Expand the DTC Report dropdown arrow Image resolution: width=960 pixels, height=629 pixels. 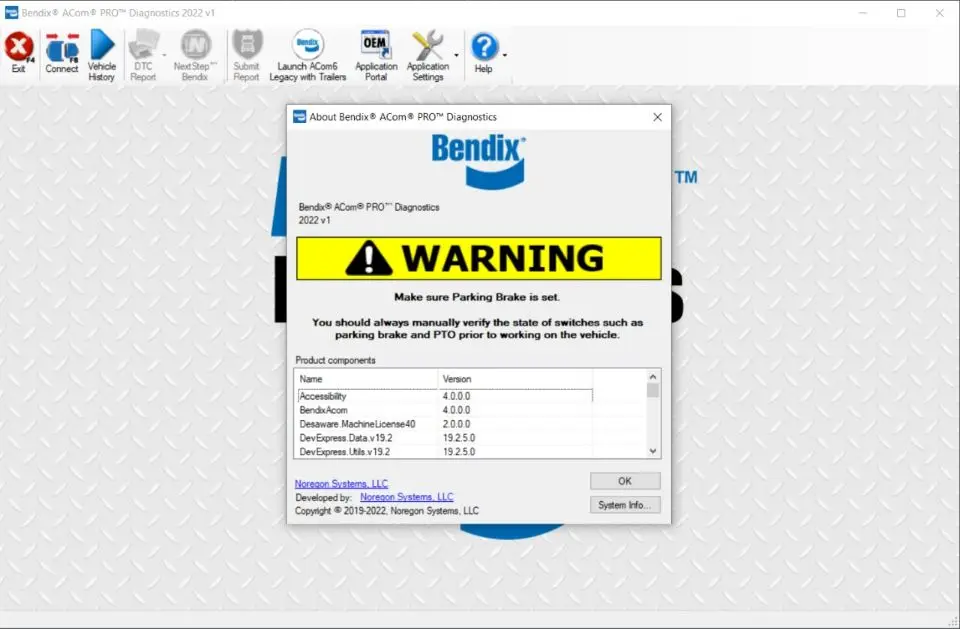[x=164, y=55]
